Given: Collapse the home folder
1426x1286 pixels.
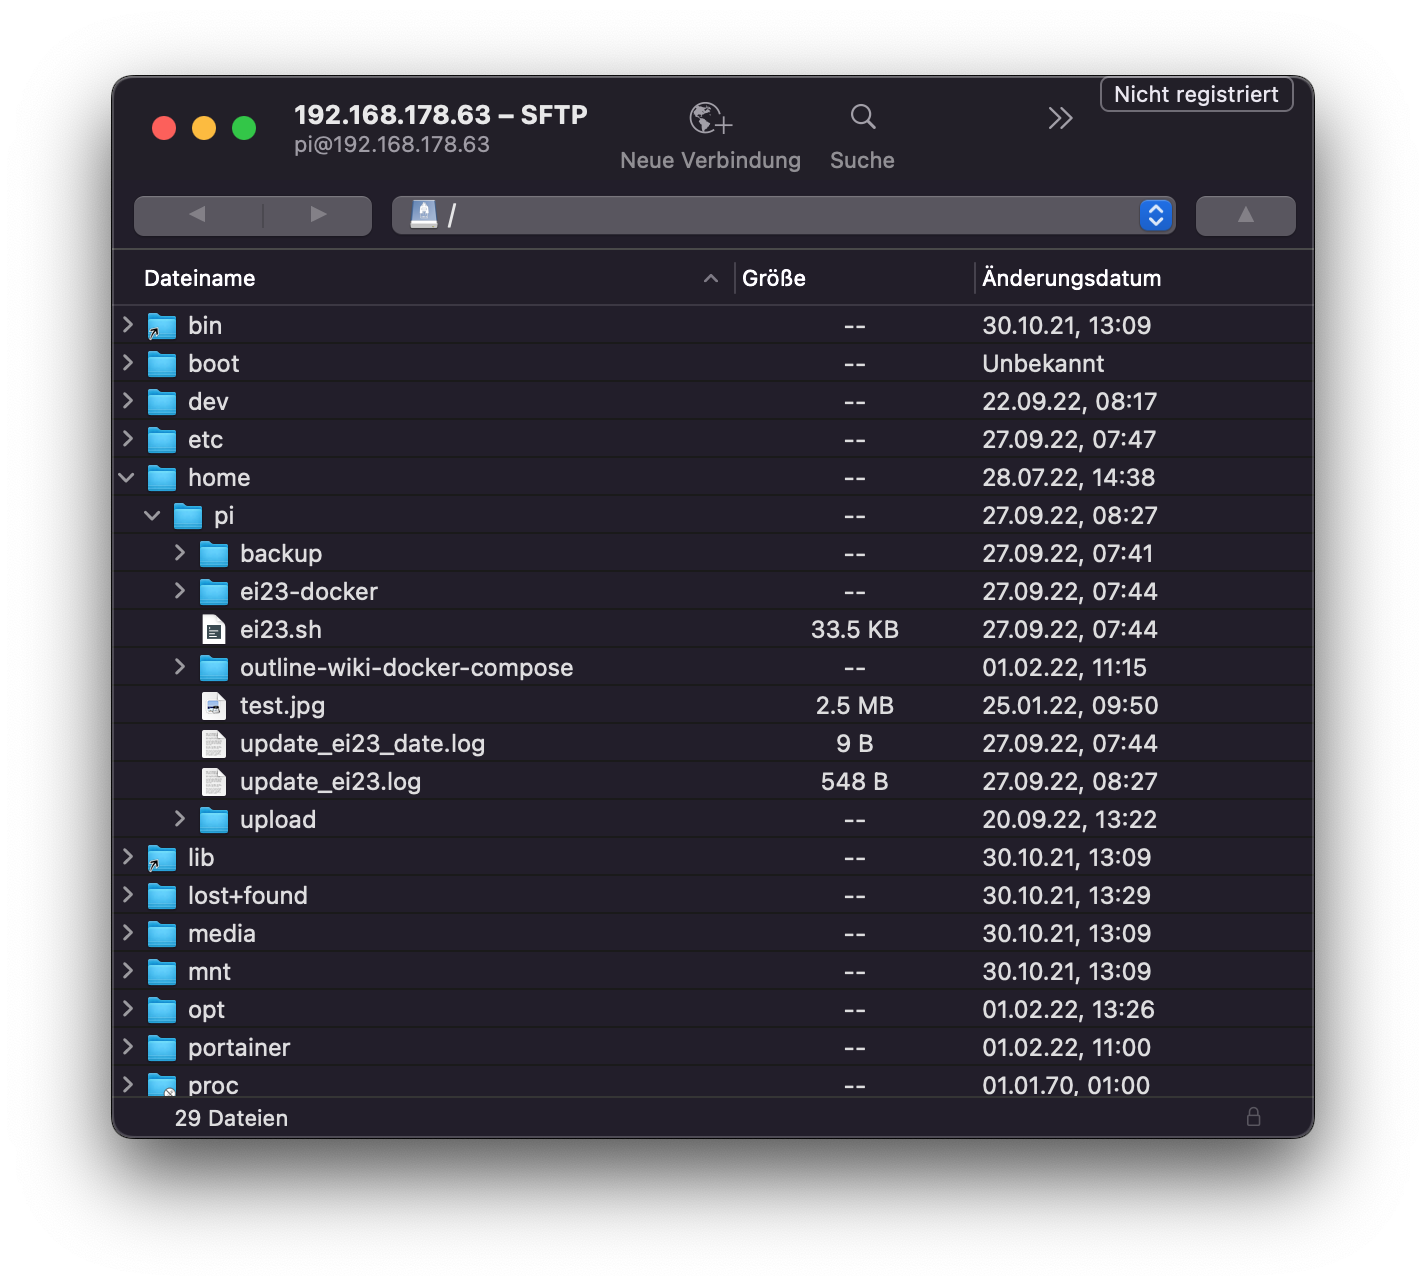Looking at the screenshot, I should (x=127, y=478).
